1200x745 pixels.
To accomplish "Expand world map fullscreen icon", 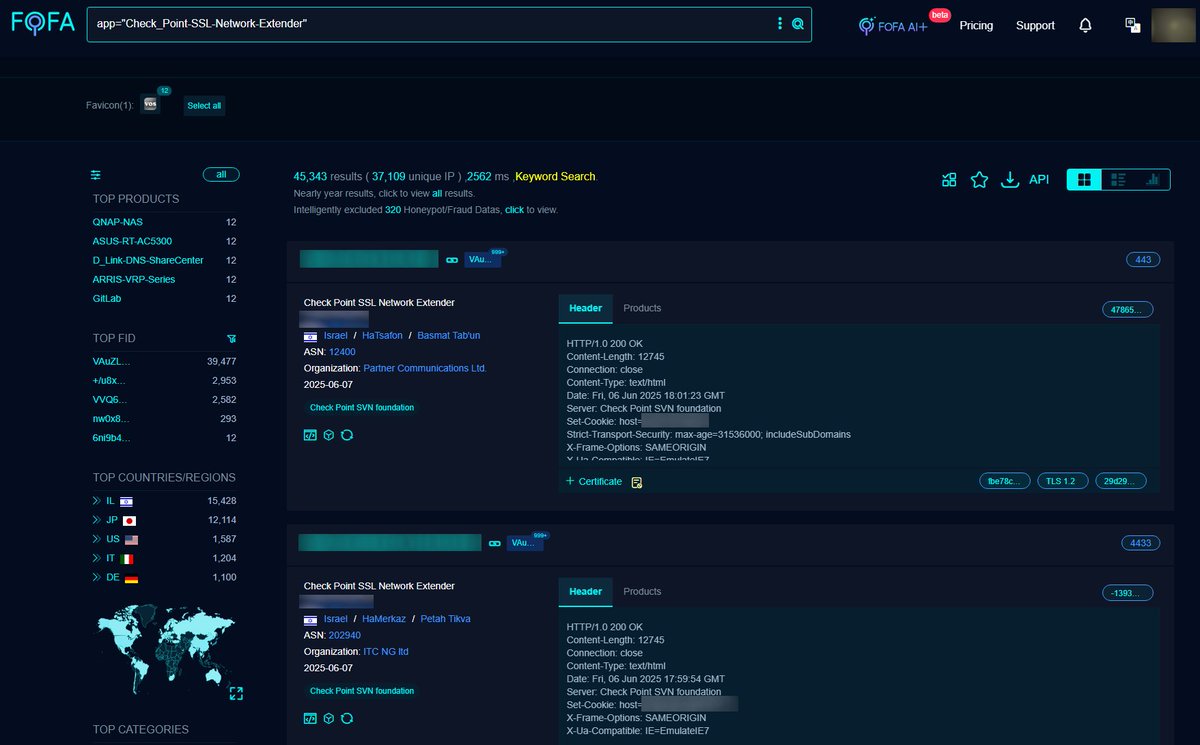I will 236,693.
